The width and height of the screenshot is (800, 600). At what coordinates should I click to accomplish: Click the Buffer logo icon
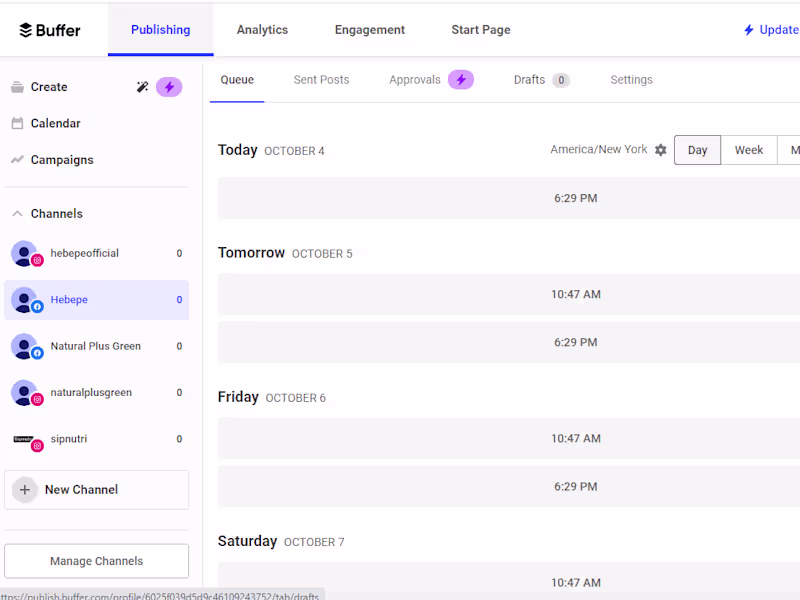pyautogui.click(x=26, y=30)
